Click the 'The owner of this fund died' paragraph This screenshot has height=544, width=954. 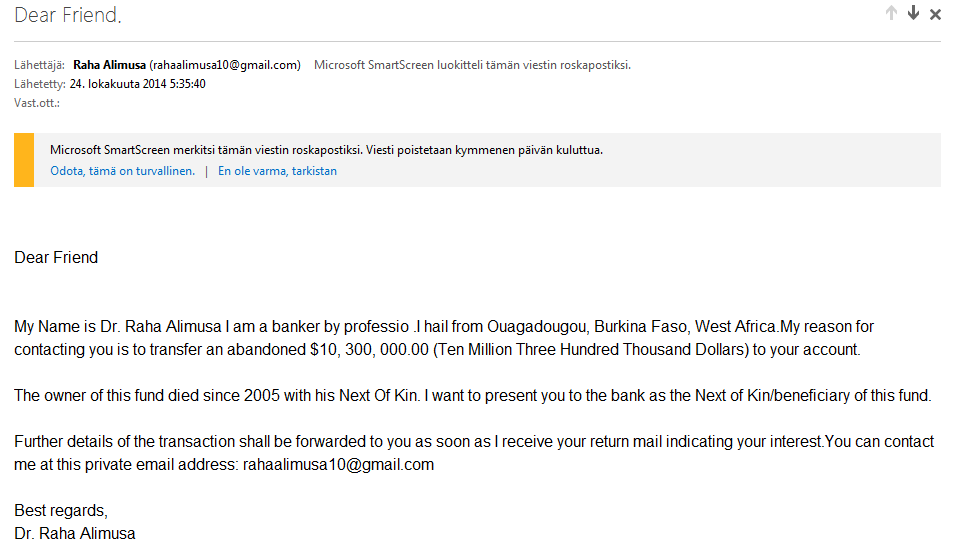tap(473, 396)
